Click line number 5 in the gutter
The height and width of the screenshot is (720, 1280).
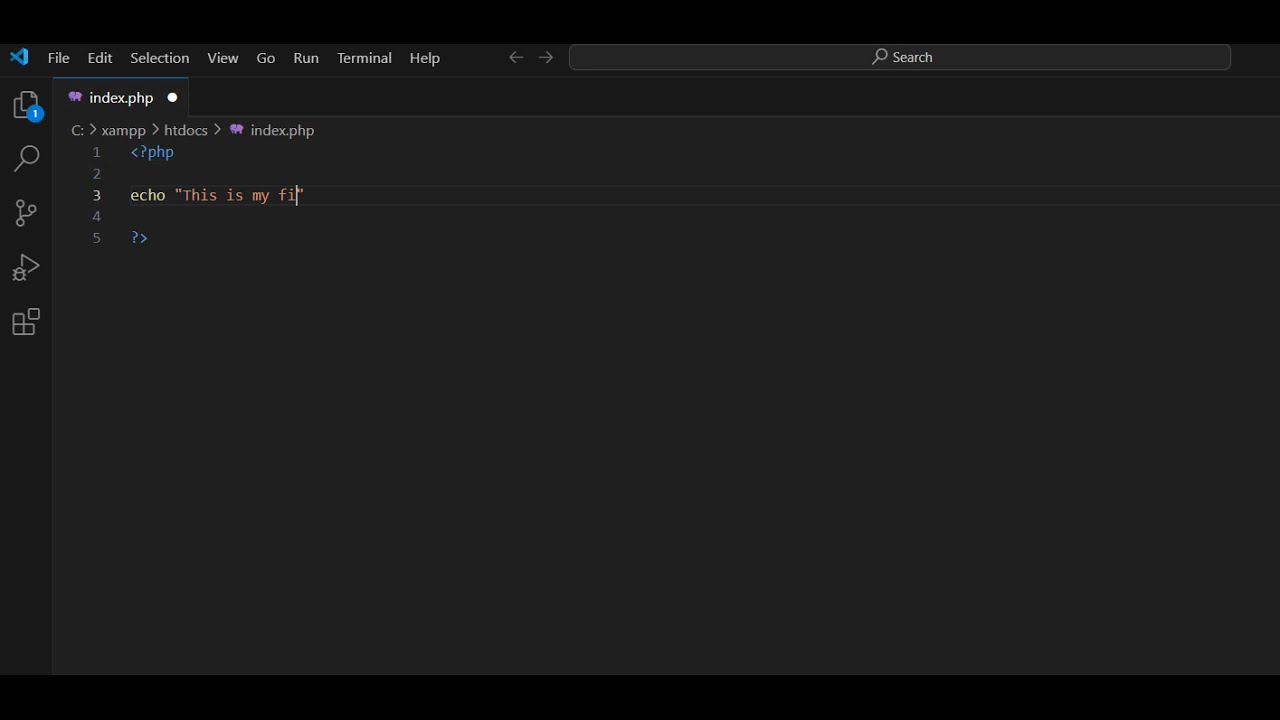(97, 238)
